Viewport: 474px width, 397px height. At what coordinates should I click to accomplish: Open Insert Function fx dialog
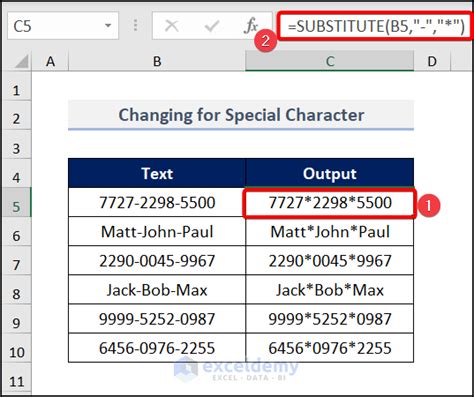point(251,26)
